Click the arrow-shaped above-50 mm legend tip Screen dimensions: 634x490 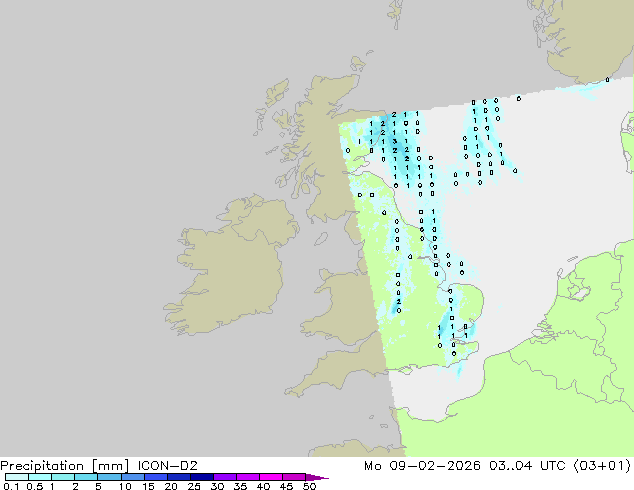[317, 478]
